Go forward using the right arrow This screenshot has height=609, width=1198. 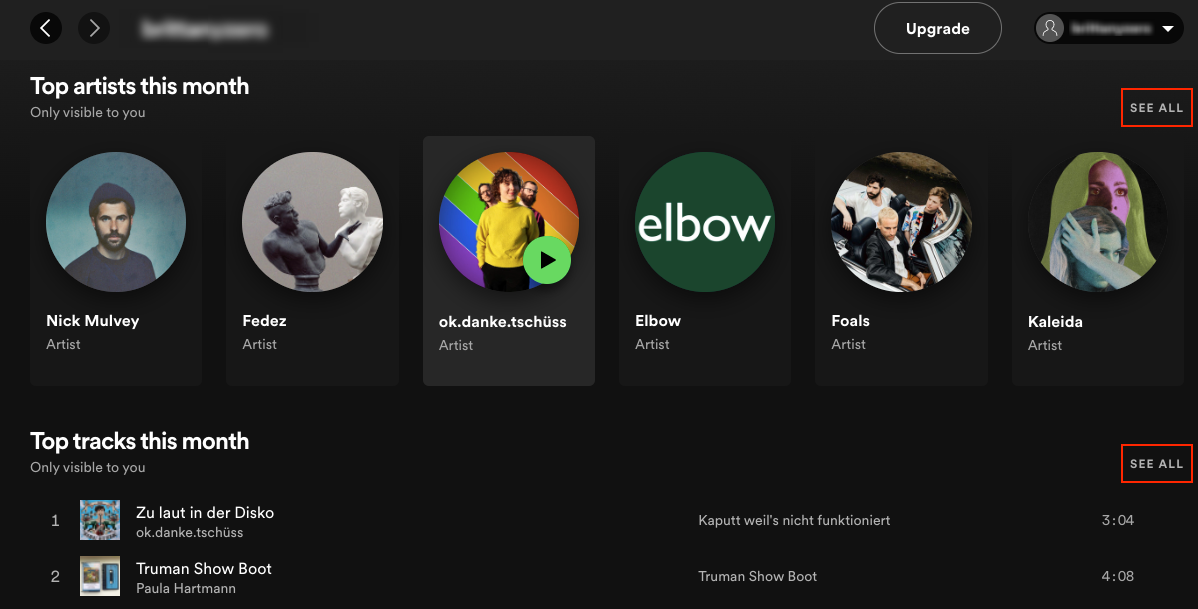point(94,28)
